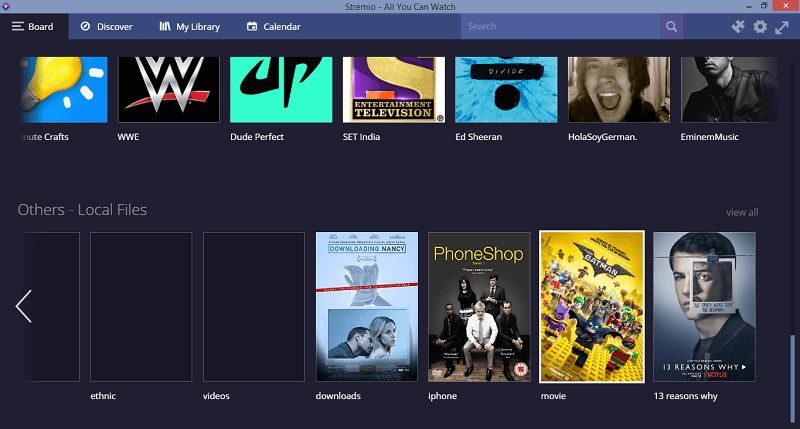
Task: Click the Search input field
Action: [x=560, y=26]
